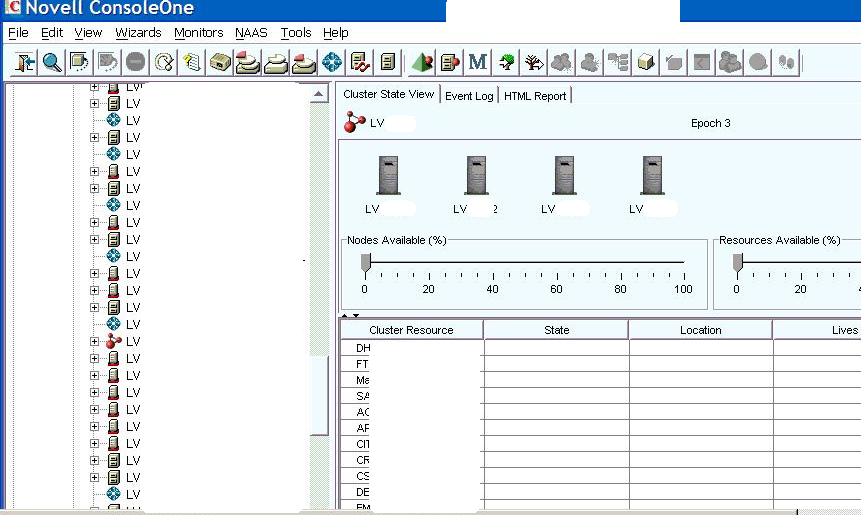Click the grayed-out footprints icon
The image size is (861, 515).
pos(786,62)
